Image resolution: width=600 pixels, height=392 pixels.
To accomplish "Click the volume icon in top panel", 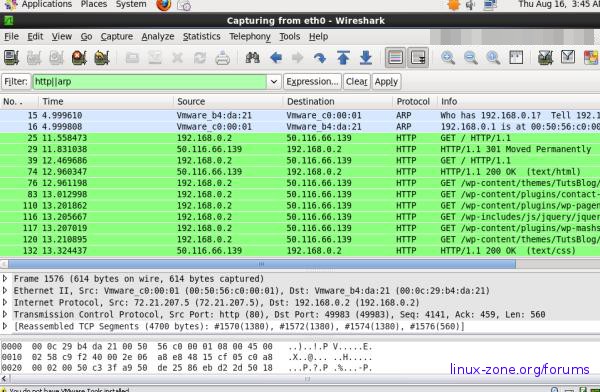I will point(471,5).
